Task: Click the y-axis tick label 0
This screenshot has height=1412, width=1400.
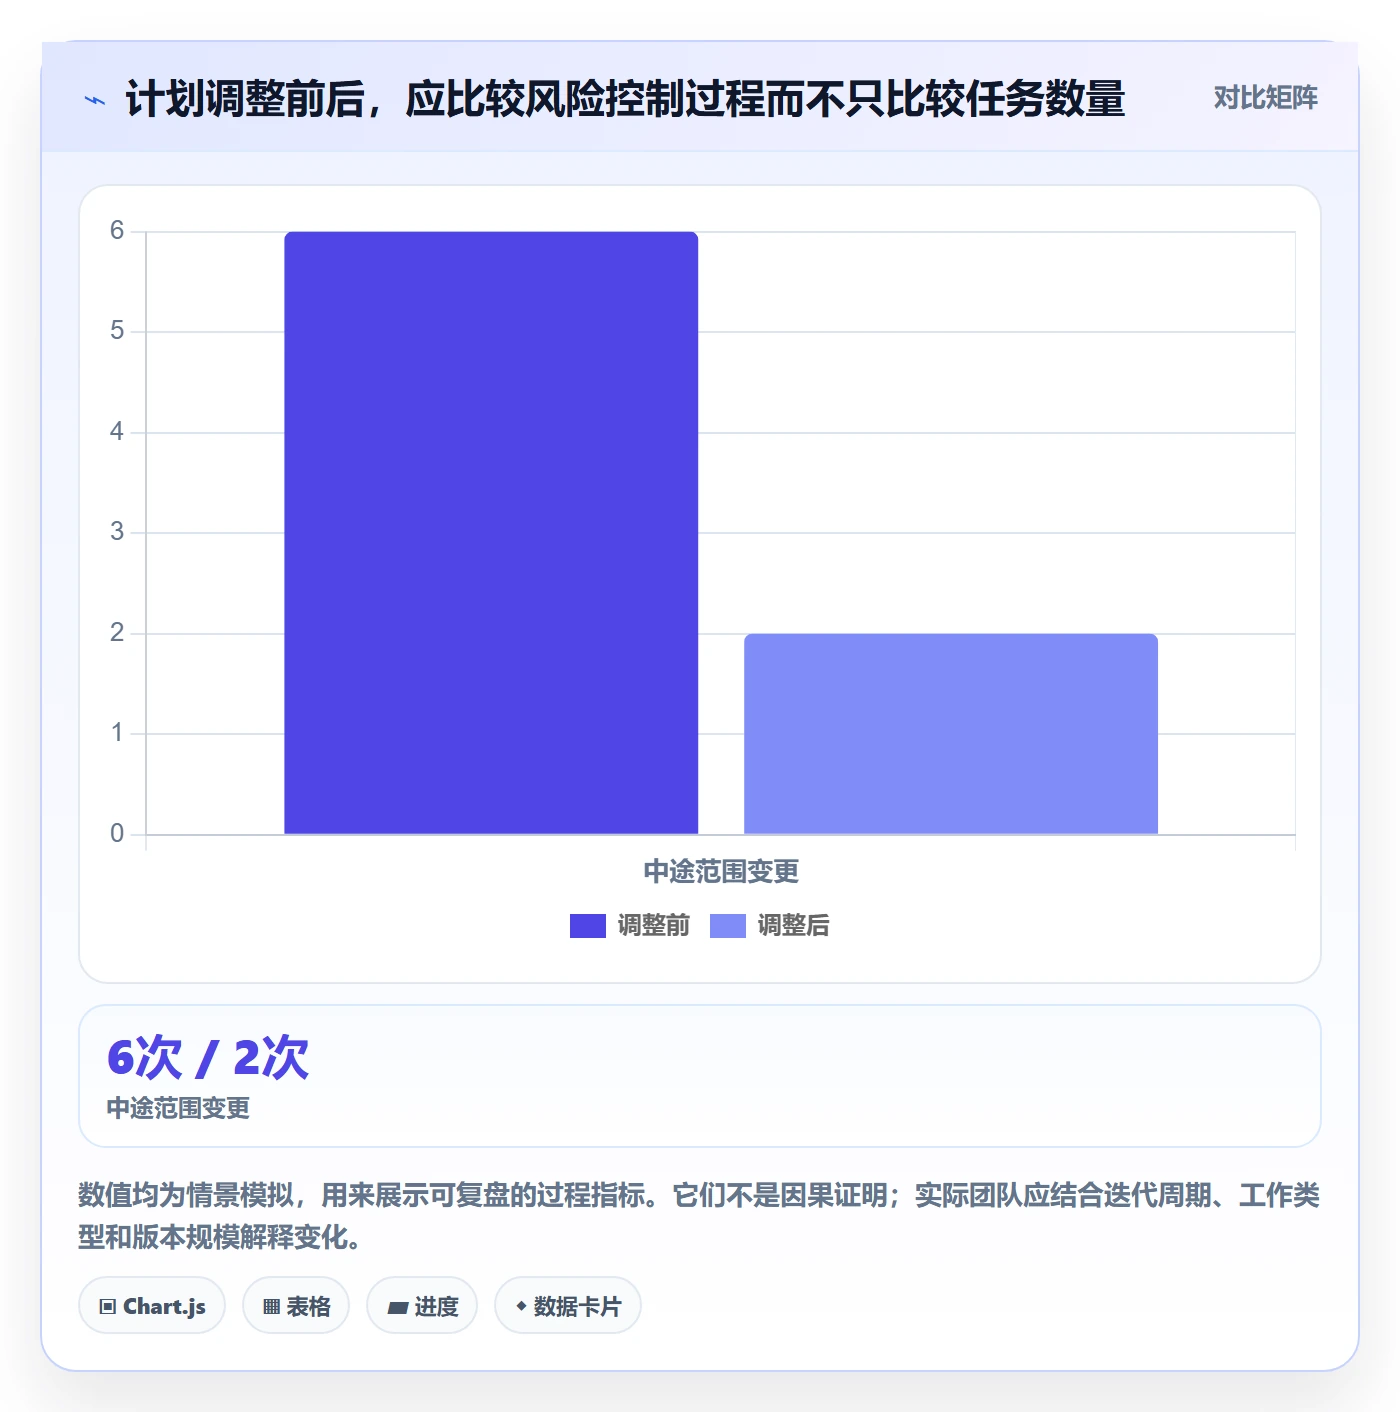Action: click(117, 834)
